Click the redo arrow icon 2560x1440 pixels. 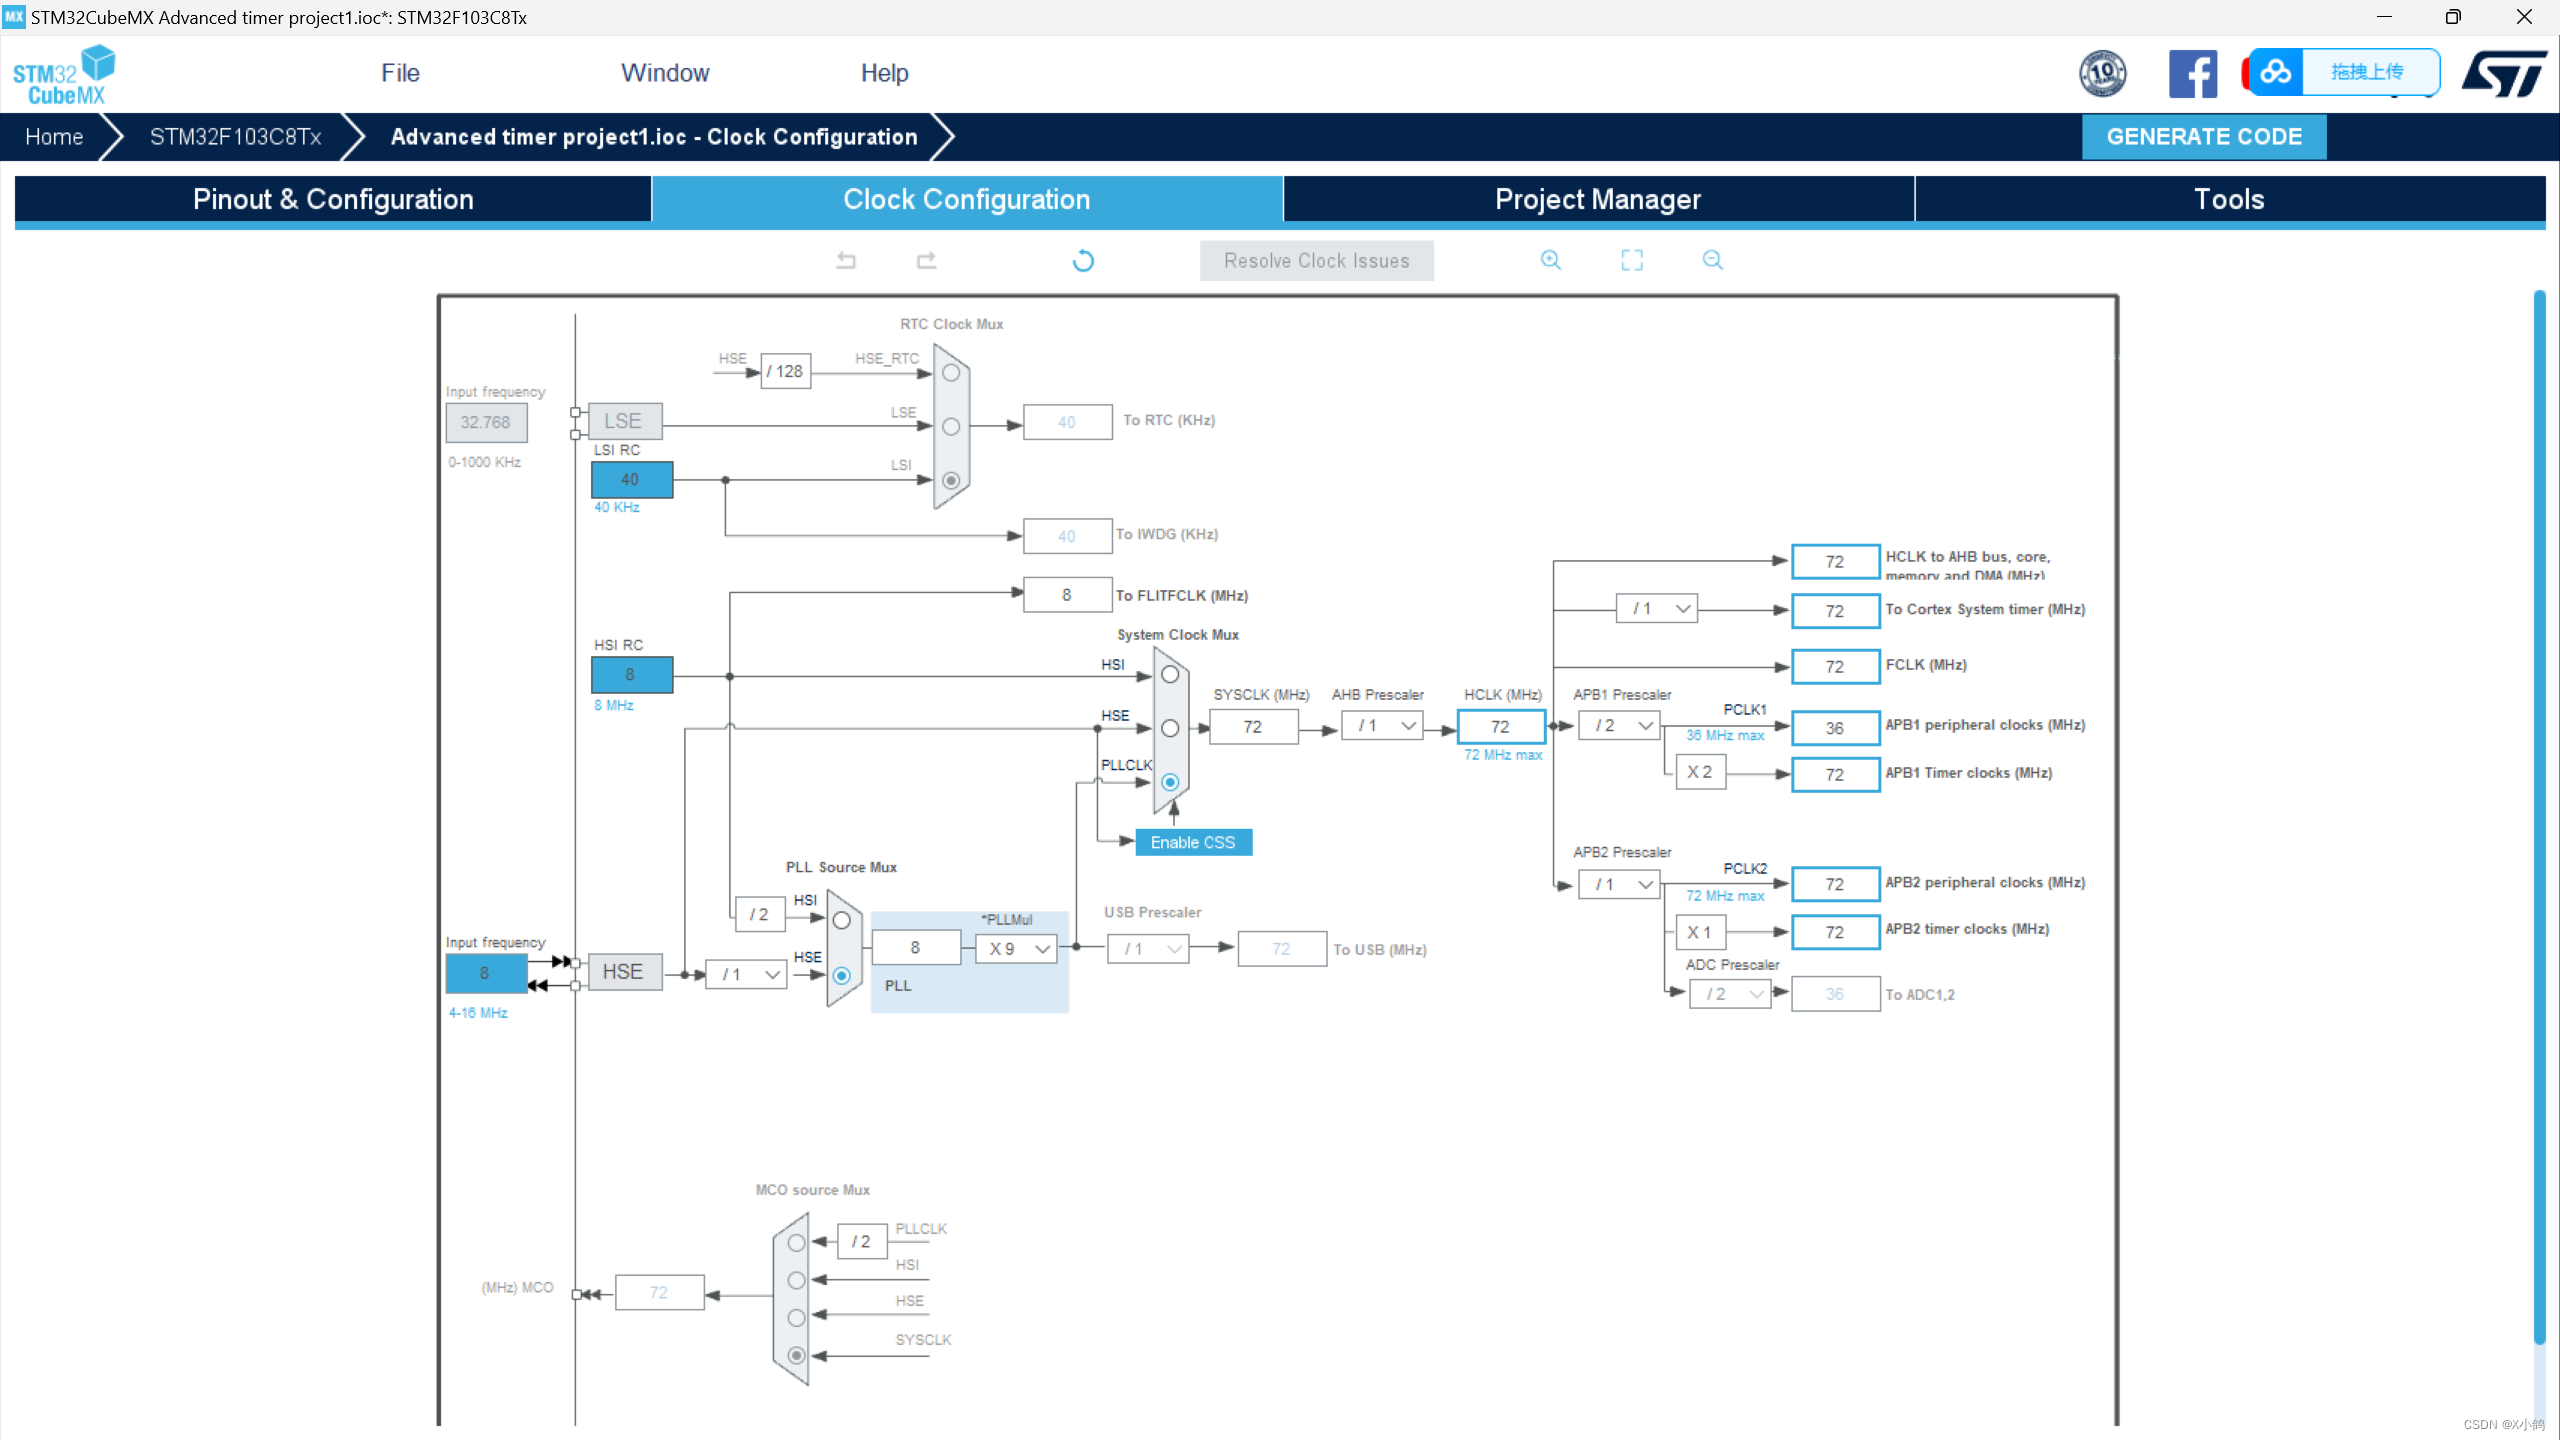click(x=925, y=260)
